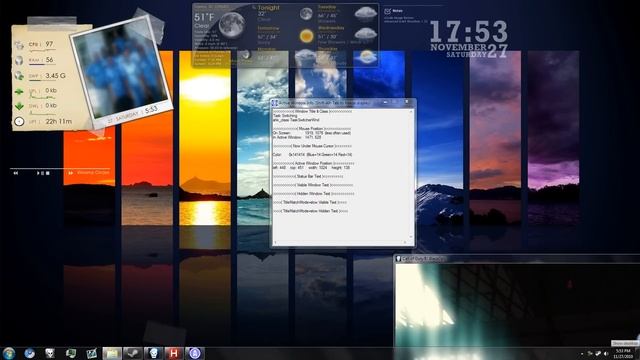Open the volume speaker tray icon

606,353
